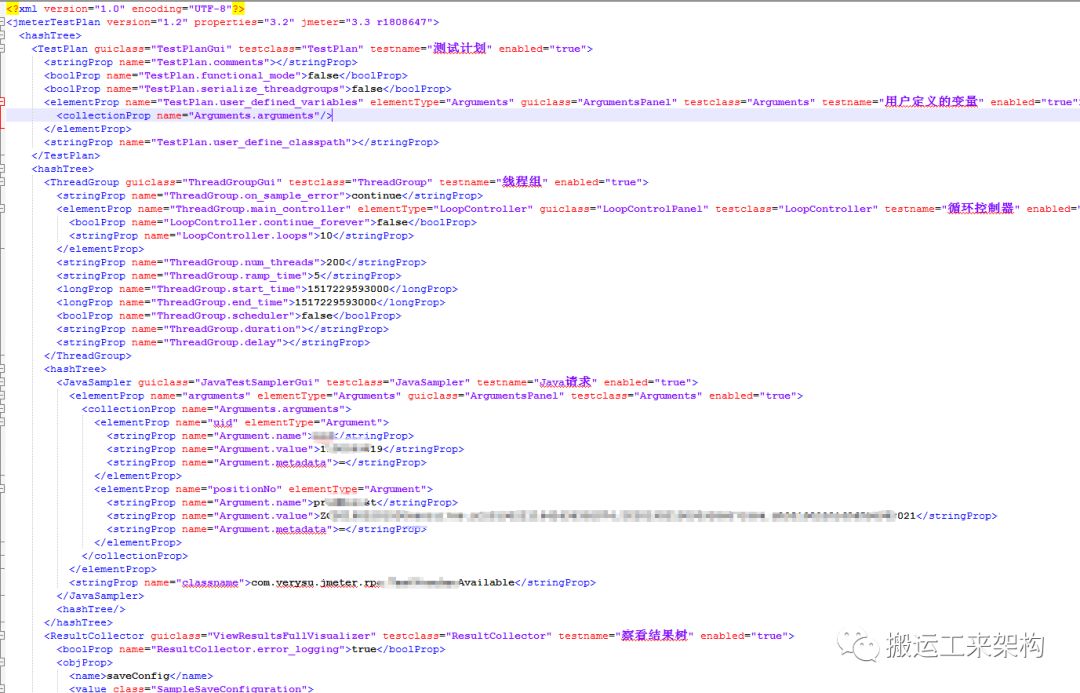Click the closing </TestPlan> tag
This screenshot has height=693, width=1080.
point(65,156)
